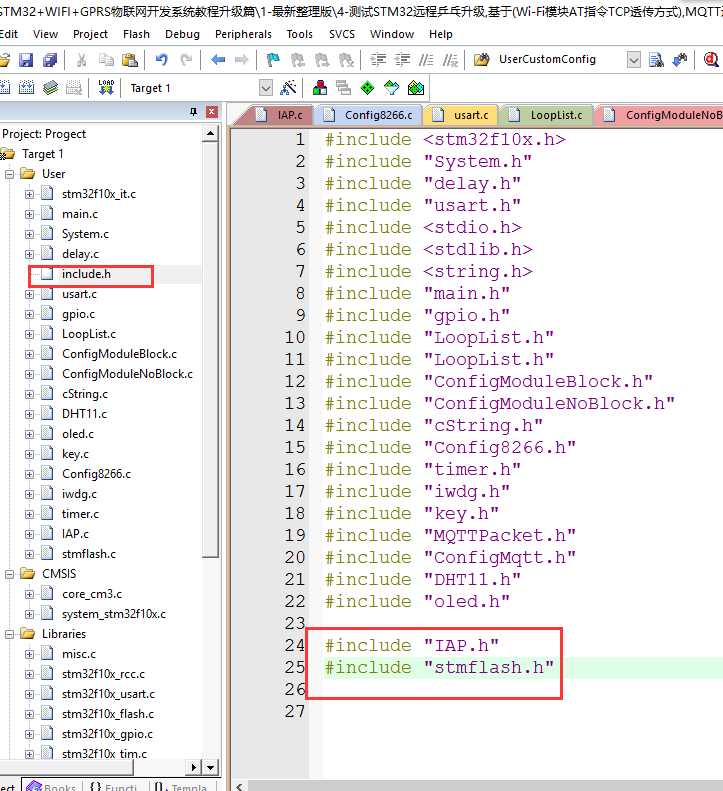Collapse the User folder

[x=9, y=174]
